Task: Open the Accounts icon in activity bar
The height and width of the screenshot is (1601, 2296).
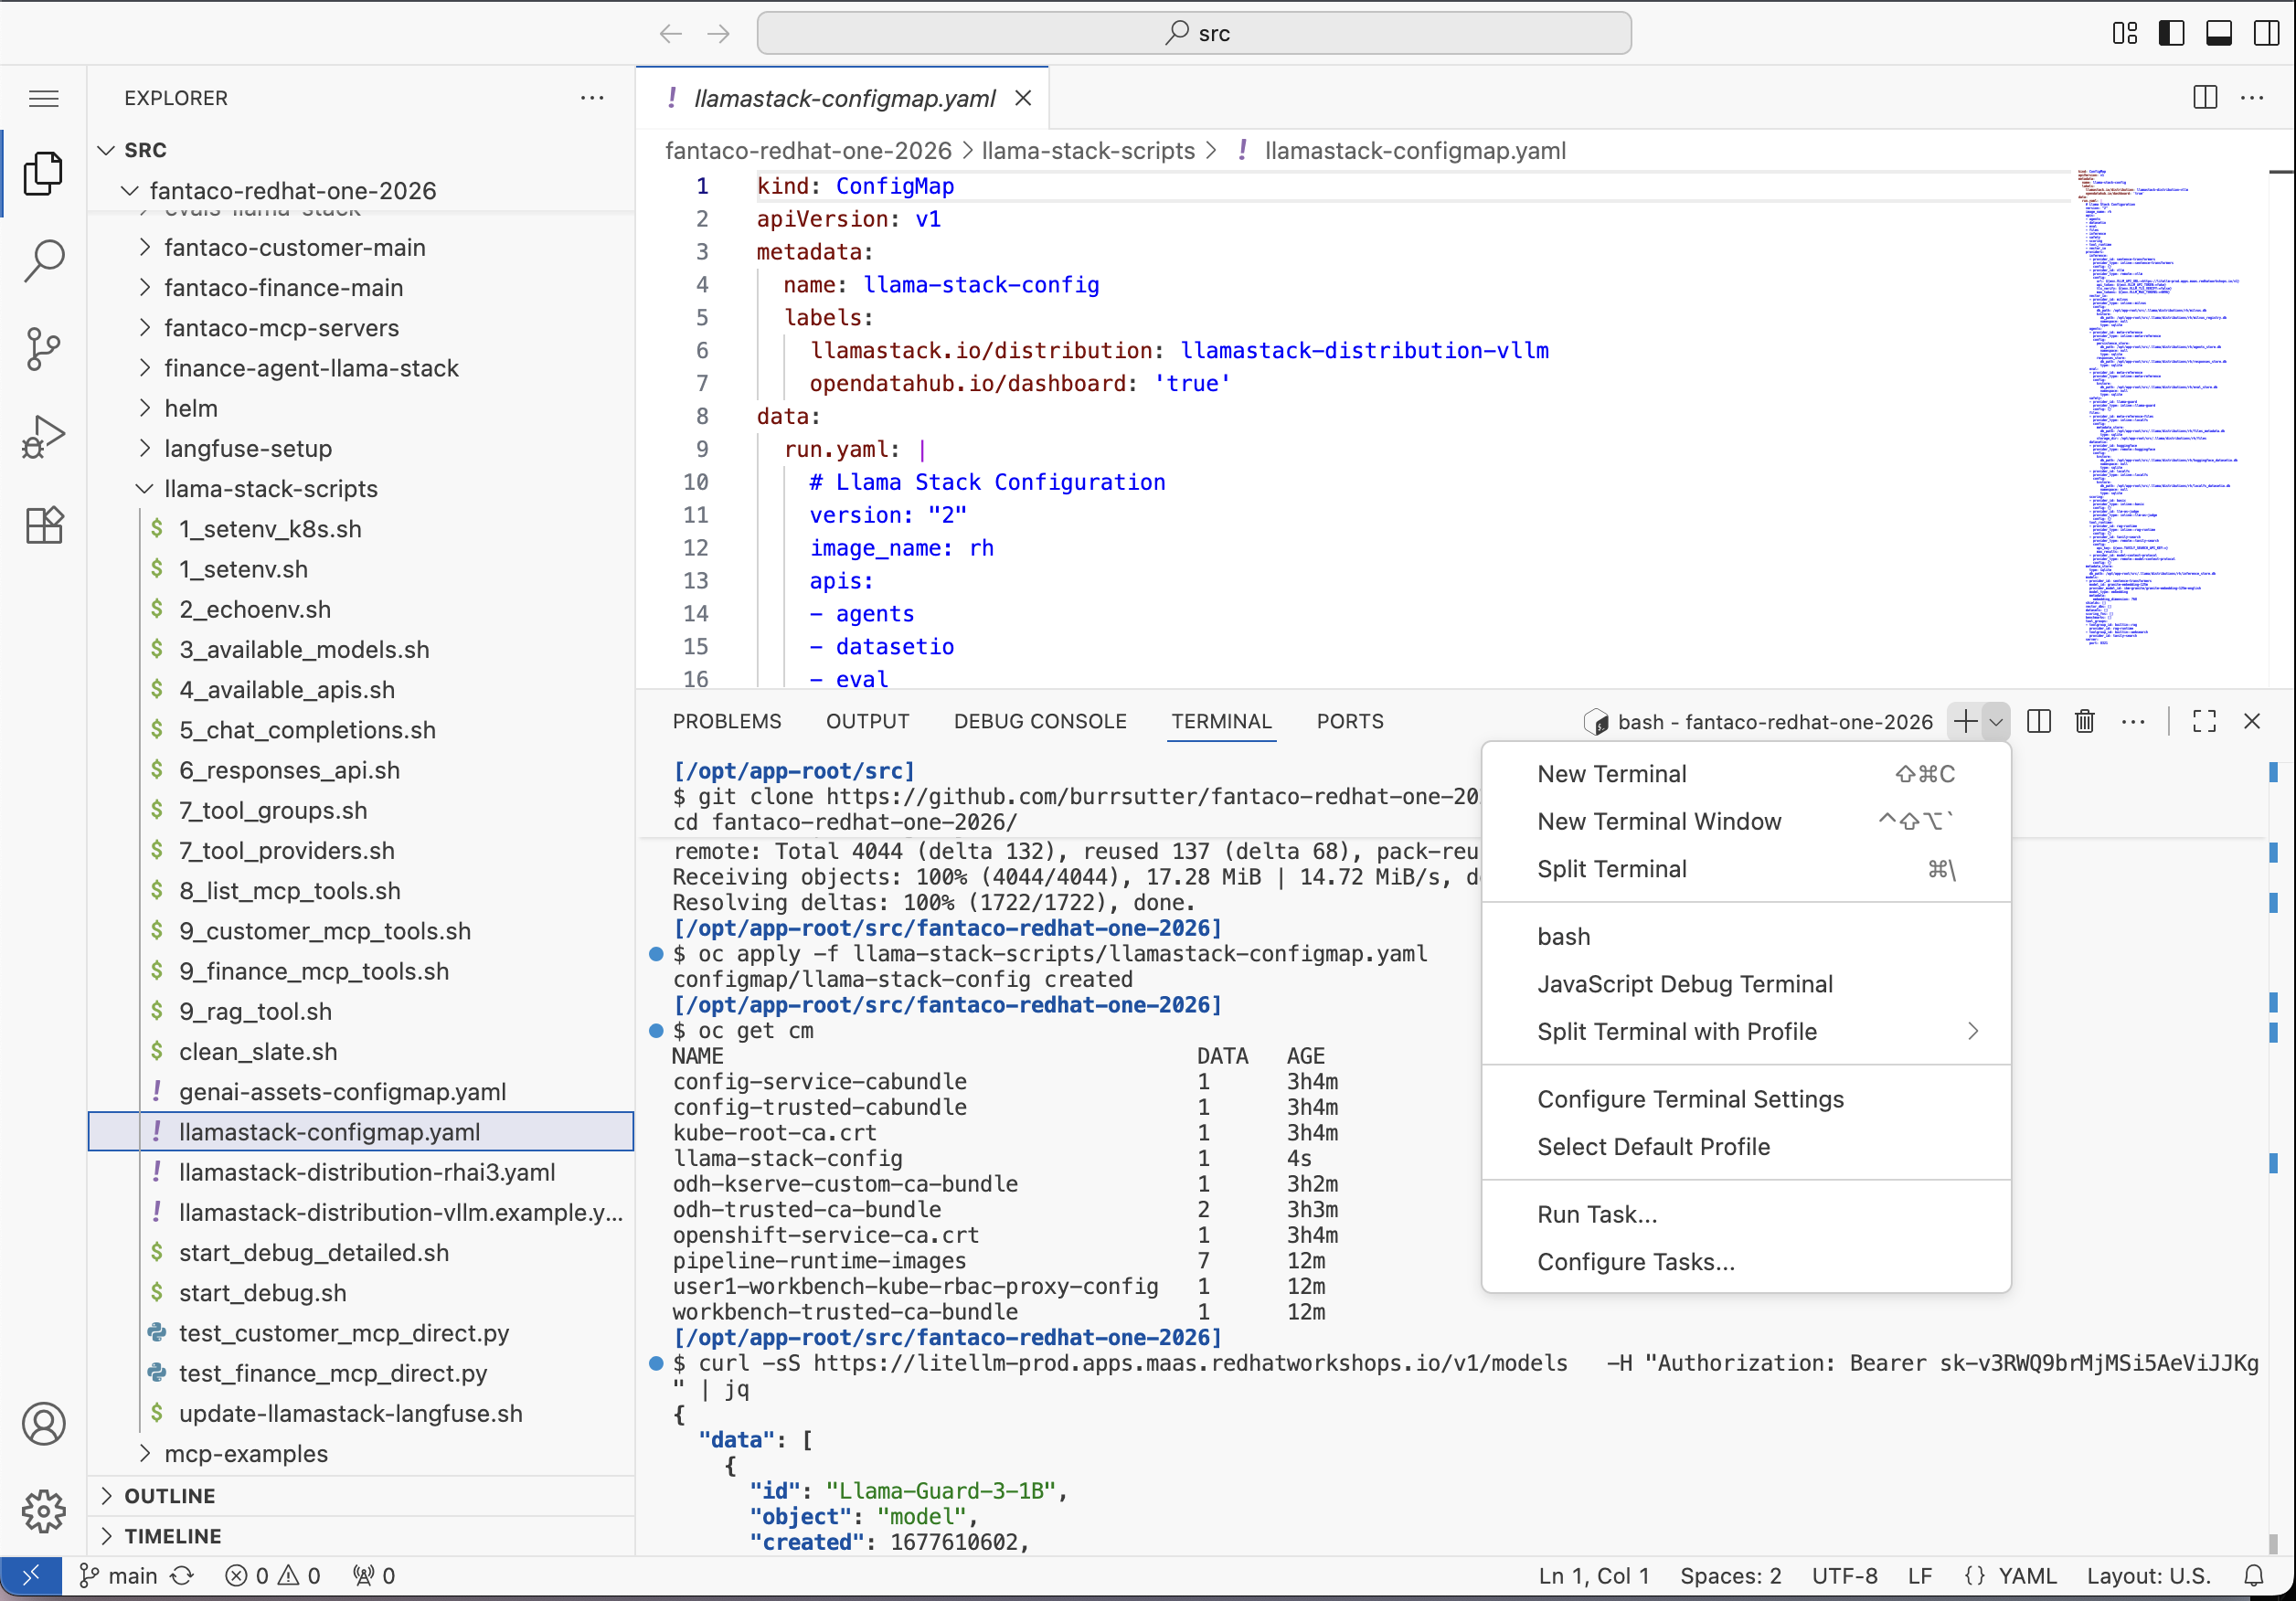Action: pos(44,1424)
